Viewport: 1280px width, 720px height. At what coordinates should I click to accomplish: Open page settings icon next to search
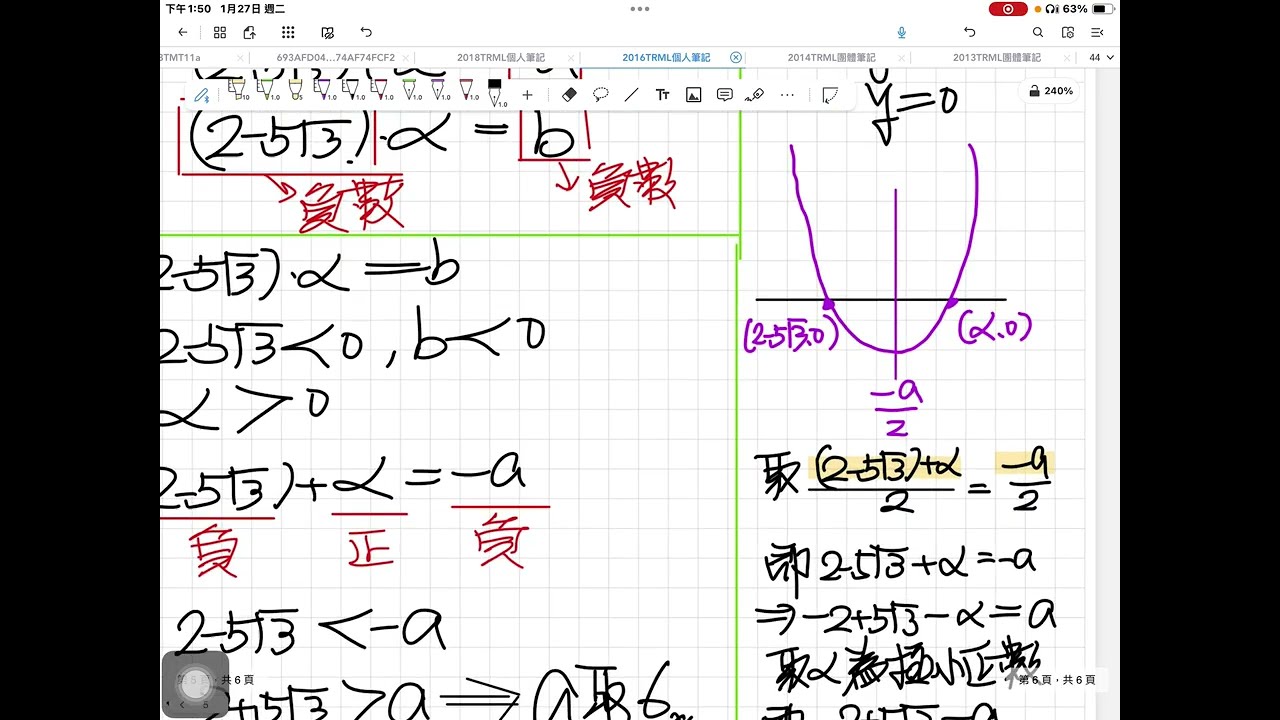click(x=1067, y=32)
